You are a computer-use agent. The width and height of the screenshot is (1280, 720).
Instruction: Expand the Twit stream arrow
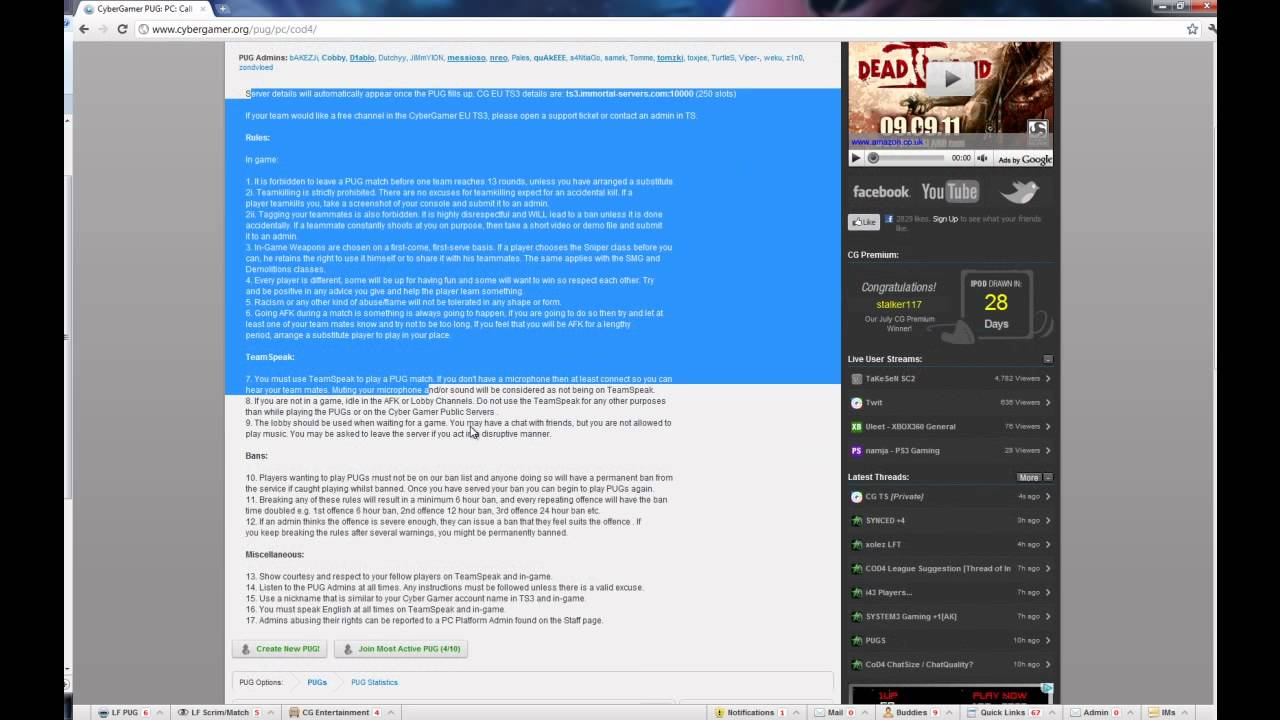click(1048, 402)
